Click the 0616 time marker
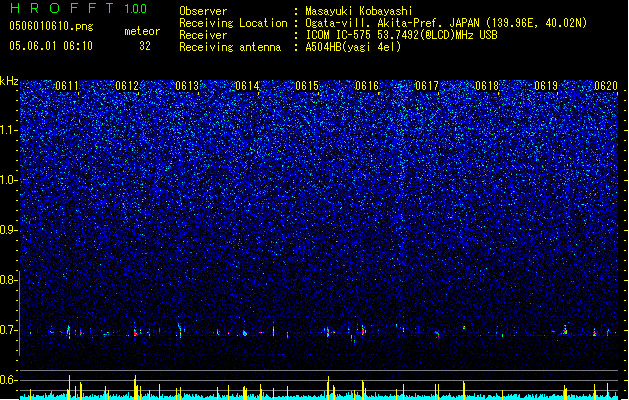 tap(367, 86)
